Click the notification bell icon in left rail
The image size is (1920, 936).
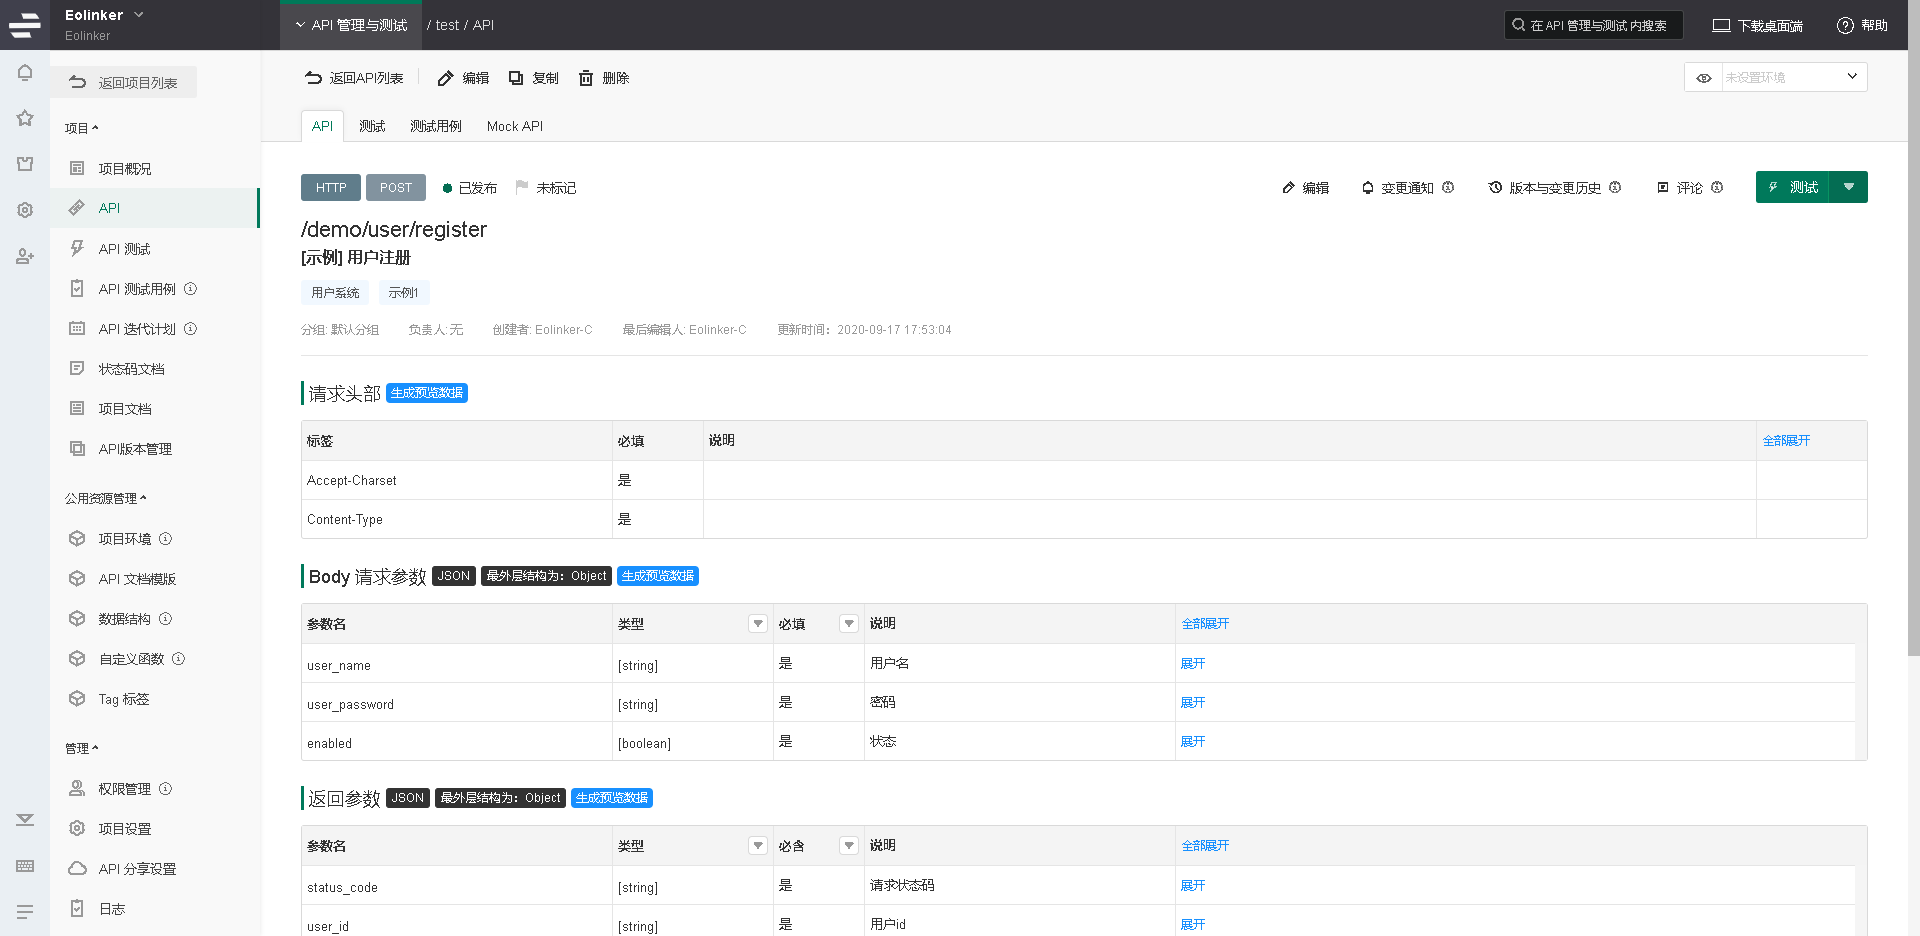pyautogui.click(x=25, y=73)
